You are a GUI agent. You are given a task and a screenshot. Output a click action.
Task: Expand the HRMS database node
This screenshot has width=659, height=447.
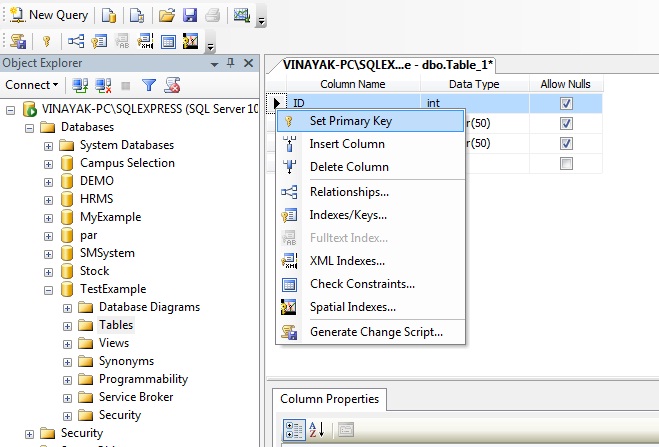click(48, 199)
